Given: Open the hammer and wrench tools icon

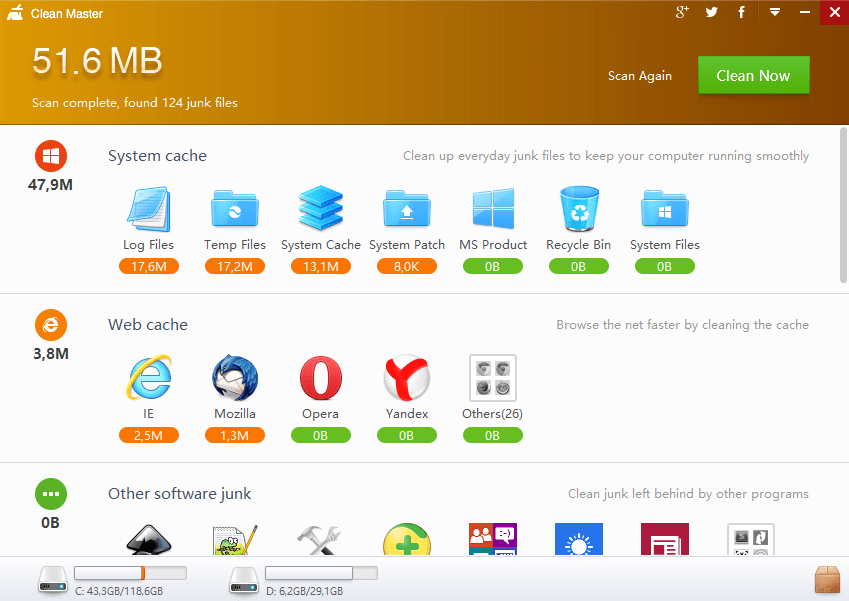Looking at the screenshot, I should pos(319,540).
